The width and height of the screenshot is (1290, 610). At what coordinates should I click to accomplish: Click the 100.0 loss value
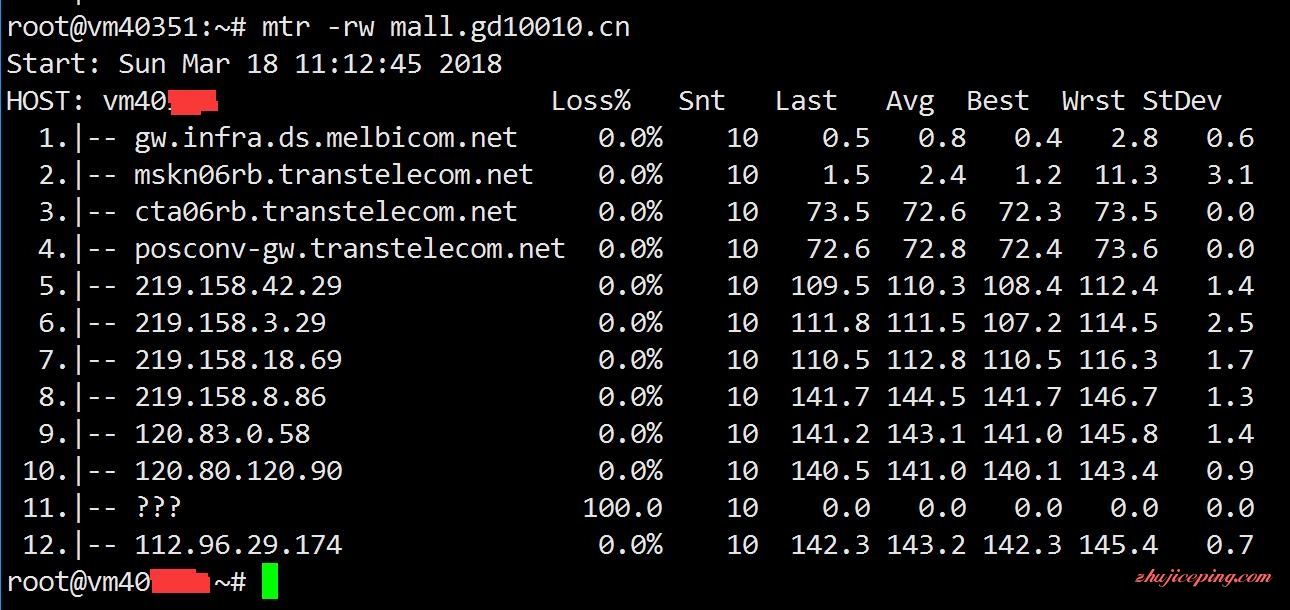[x=622, y=508]
